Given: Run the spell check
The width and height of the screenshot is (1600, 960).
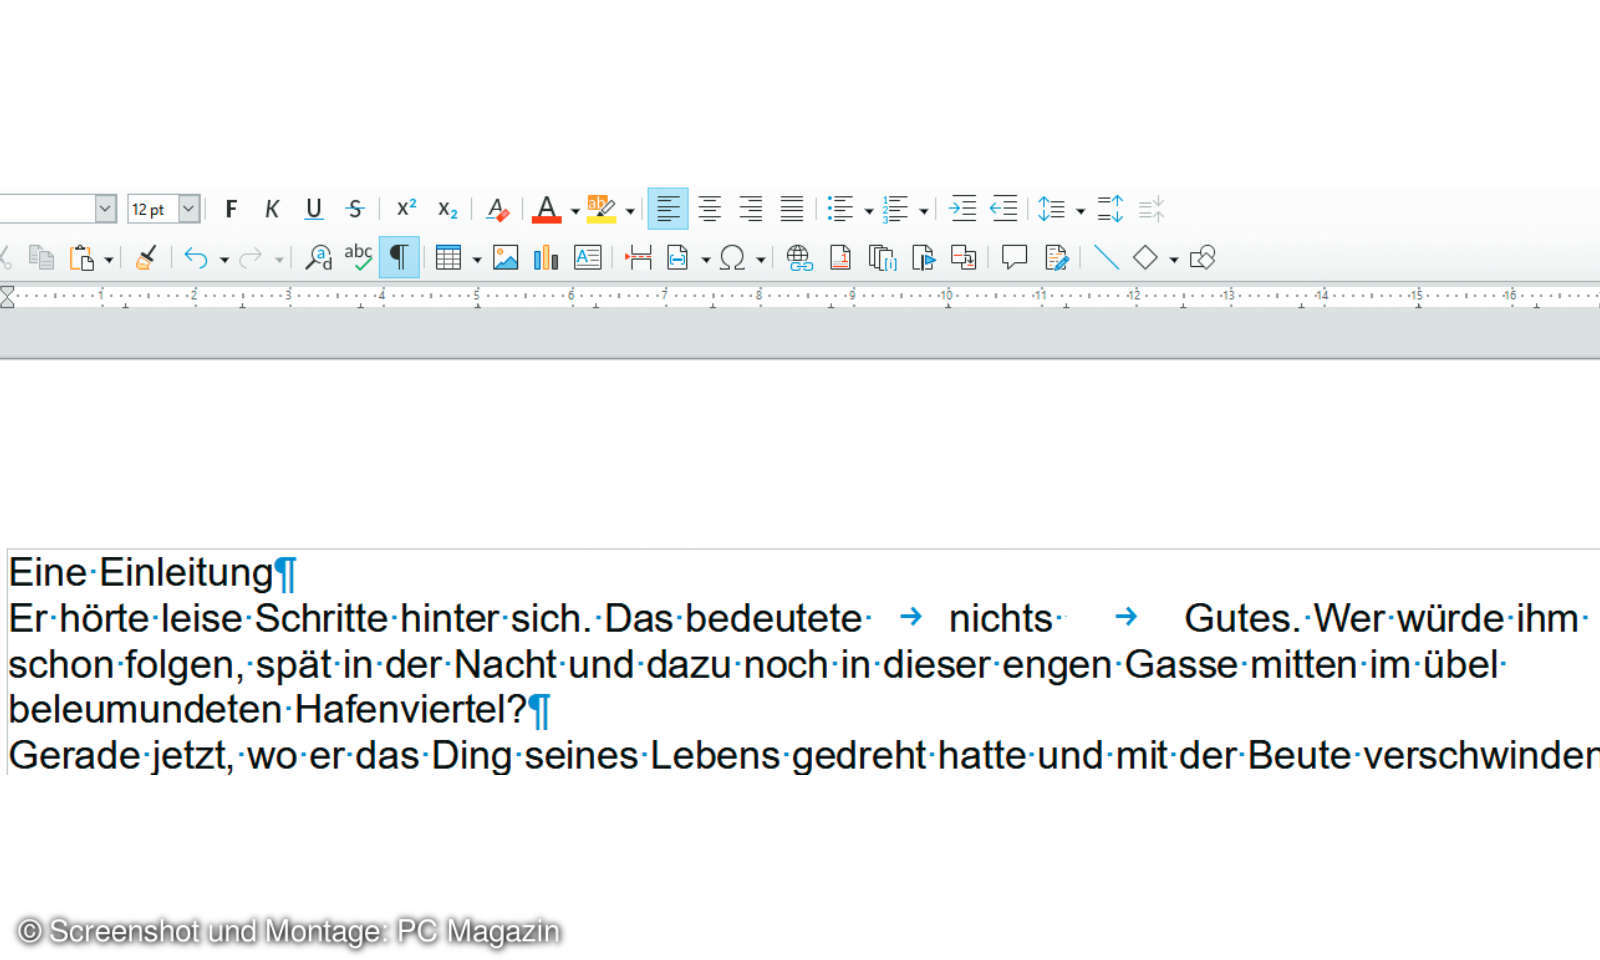Looking at the screenshot, I should [358, 257].
